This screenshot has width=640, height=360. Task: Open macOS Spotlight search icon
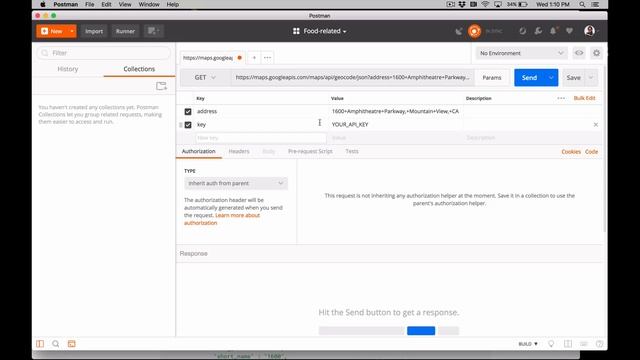pyautogui.click(x=582, y=4)
